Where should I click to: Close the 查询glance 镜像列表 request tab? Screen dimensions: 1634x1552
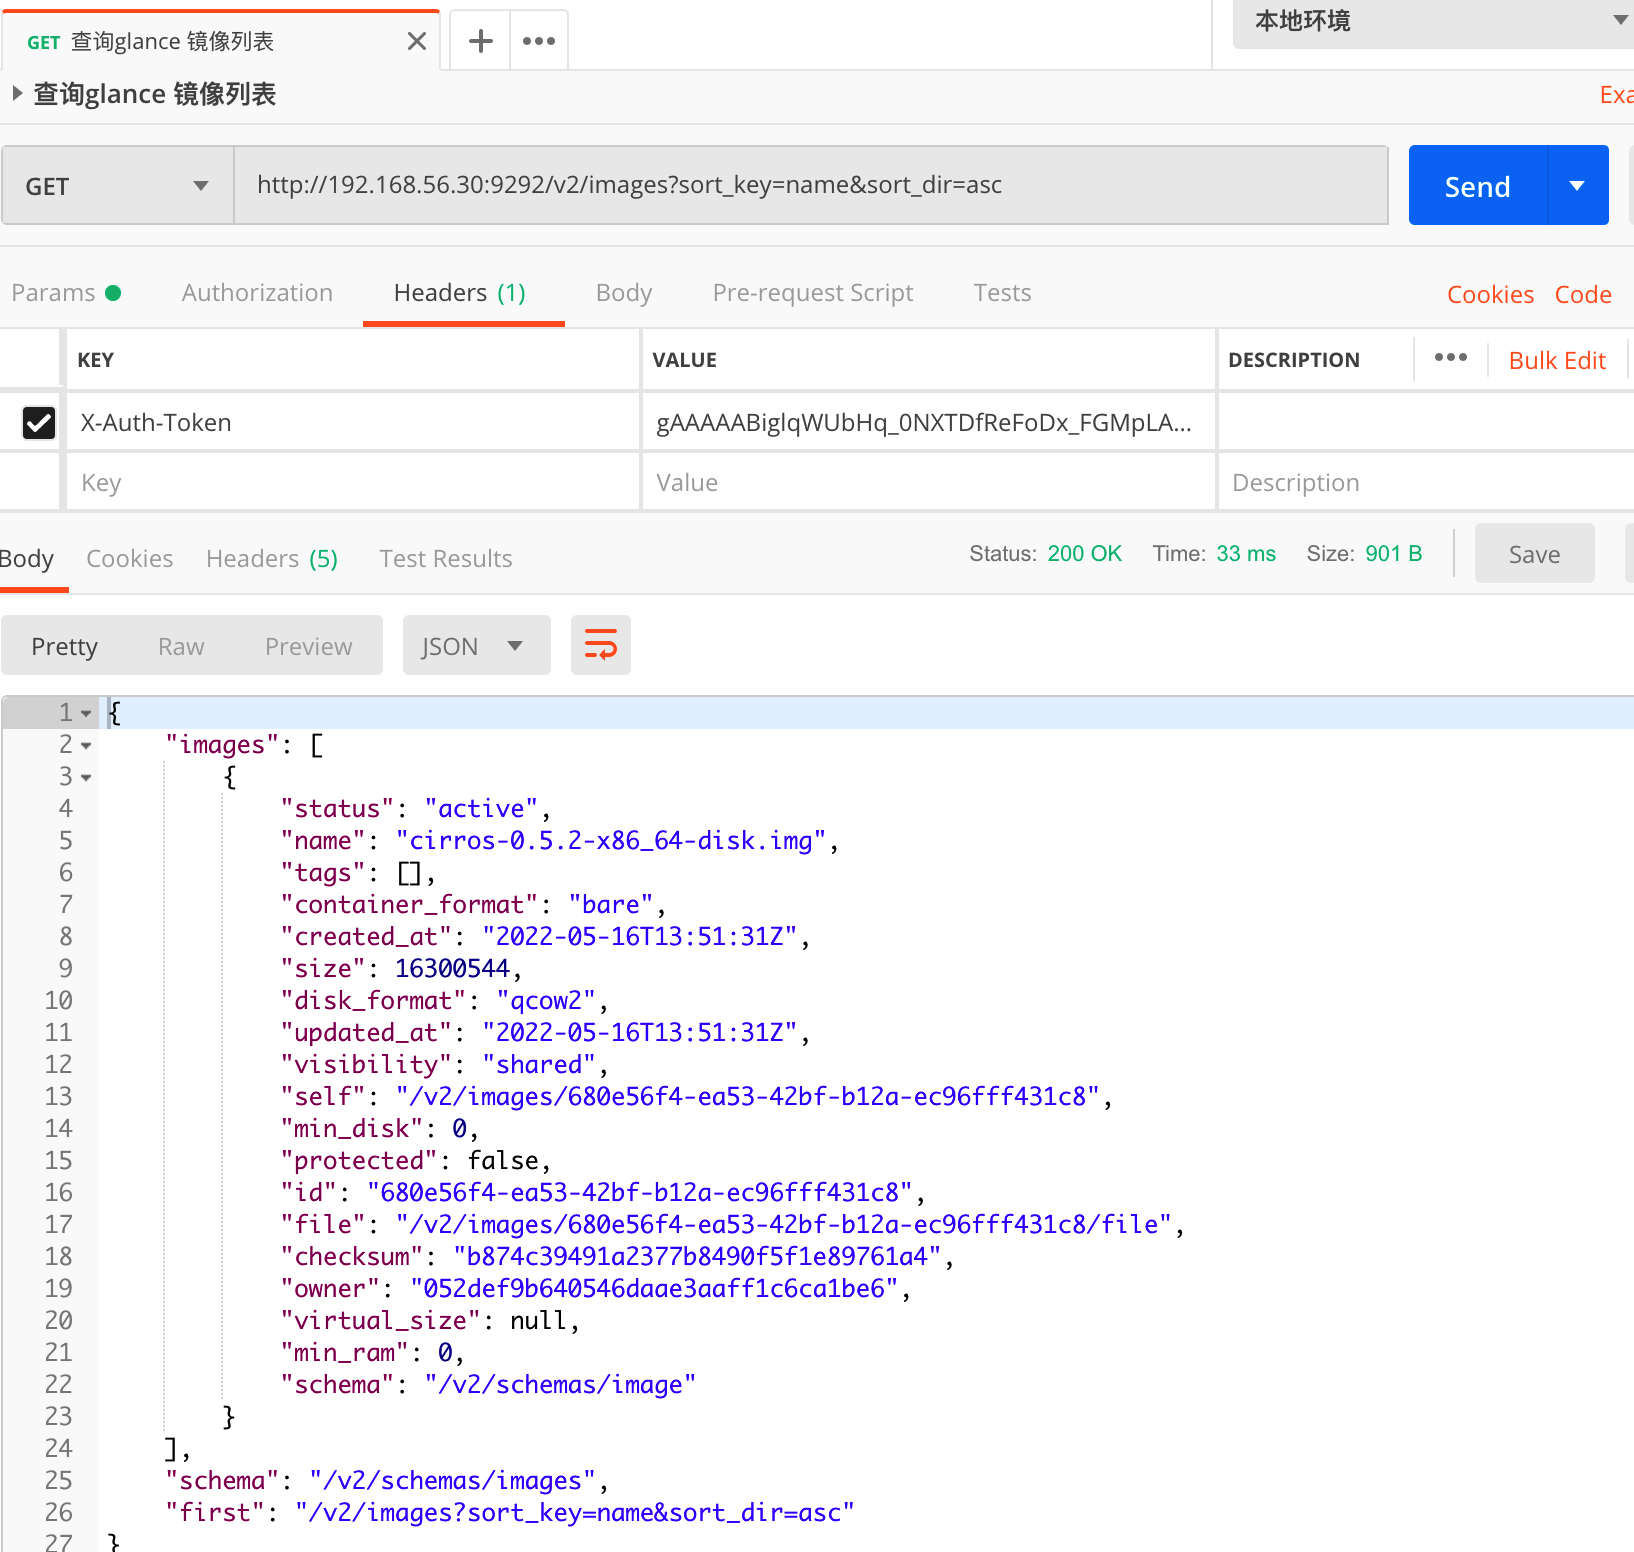click(x=417, y=41)
